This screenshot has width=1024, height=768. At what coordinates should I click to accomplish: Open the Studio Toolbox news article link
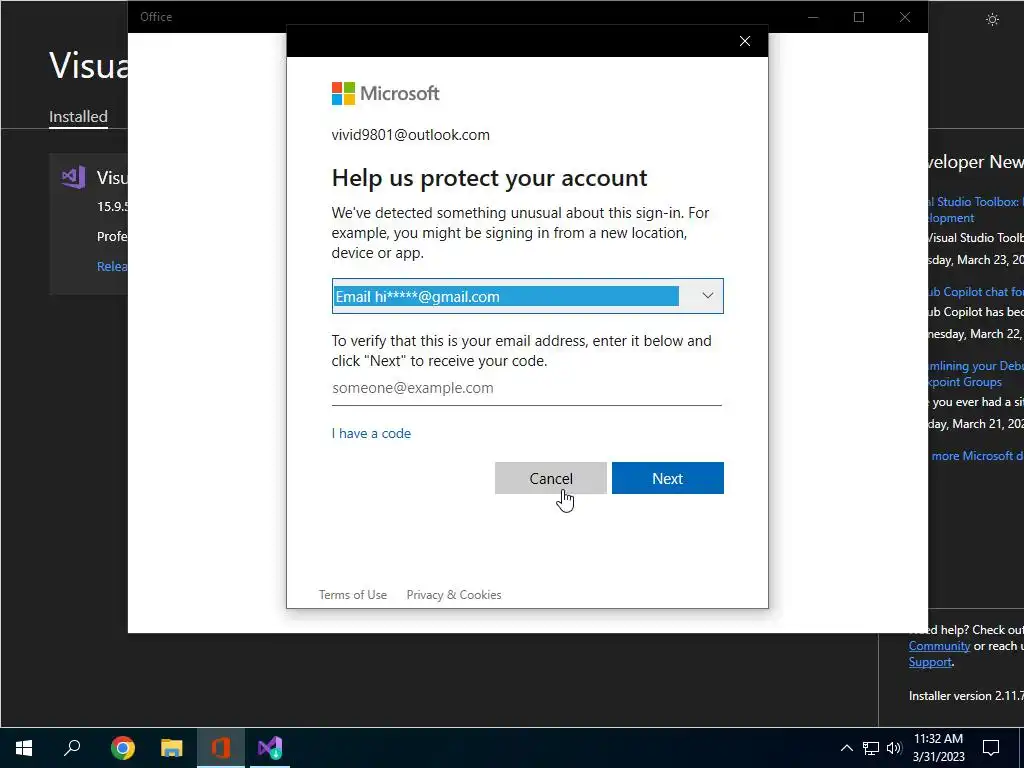(x=976, y=210)
